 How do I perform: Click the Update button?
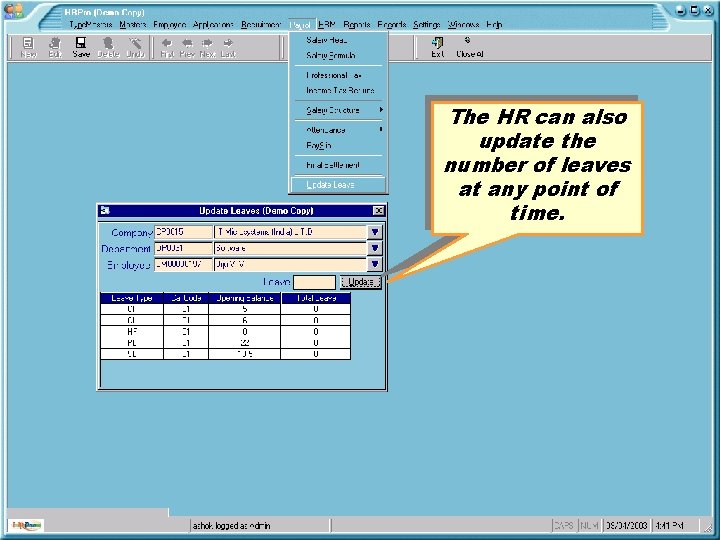coord(361,282)
